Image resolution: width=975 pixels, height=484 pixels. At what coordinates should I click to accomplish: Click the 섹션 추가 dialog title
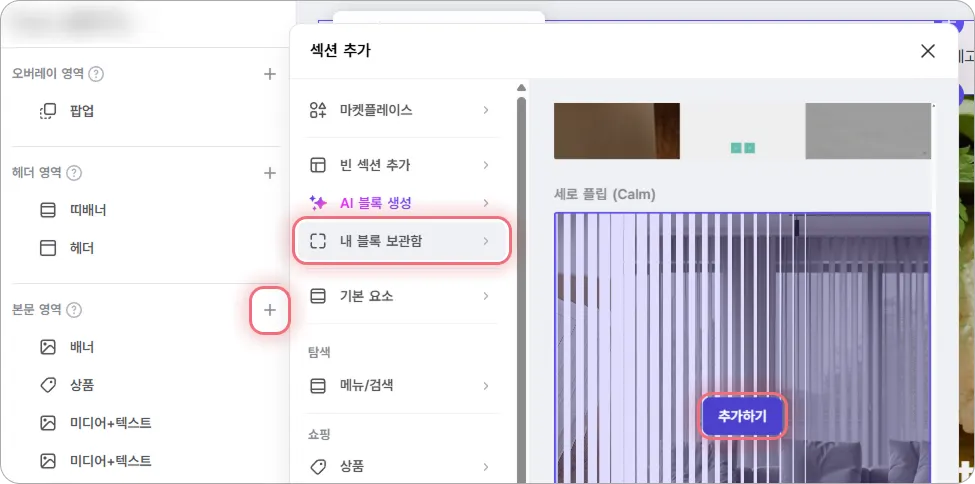[340, 50]
